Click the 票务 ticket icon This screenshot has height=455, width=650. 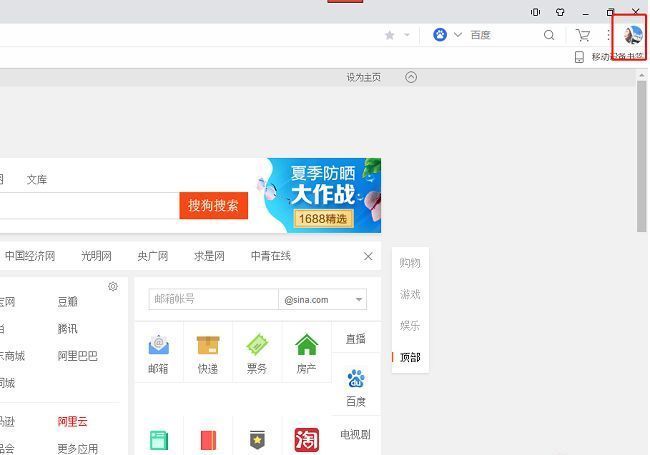point(257,345)
